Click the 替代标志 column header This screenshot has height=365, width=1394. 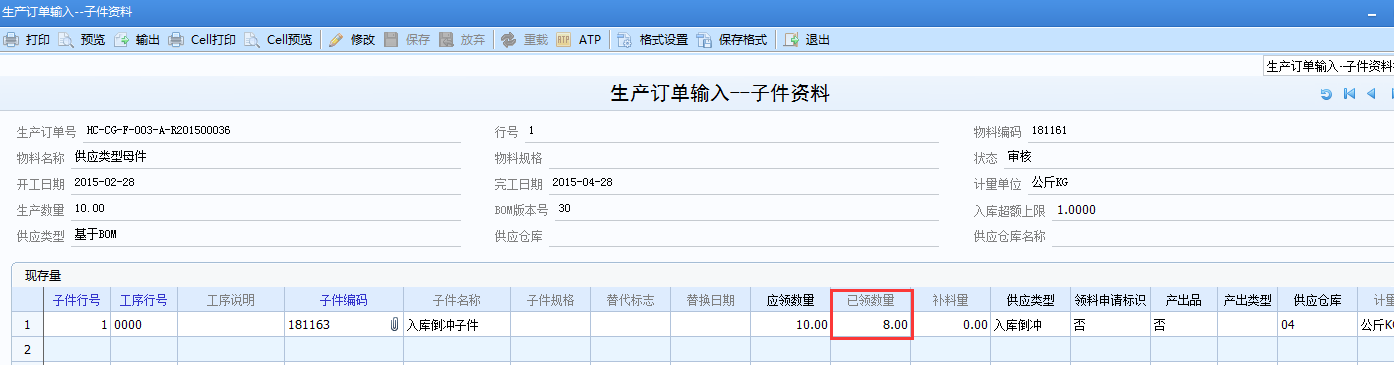click(630, 300)
